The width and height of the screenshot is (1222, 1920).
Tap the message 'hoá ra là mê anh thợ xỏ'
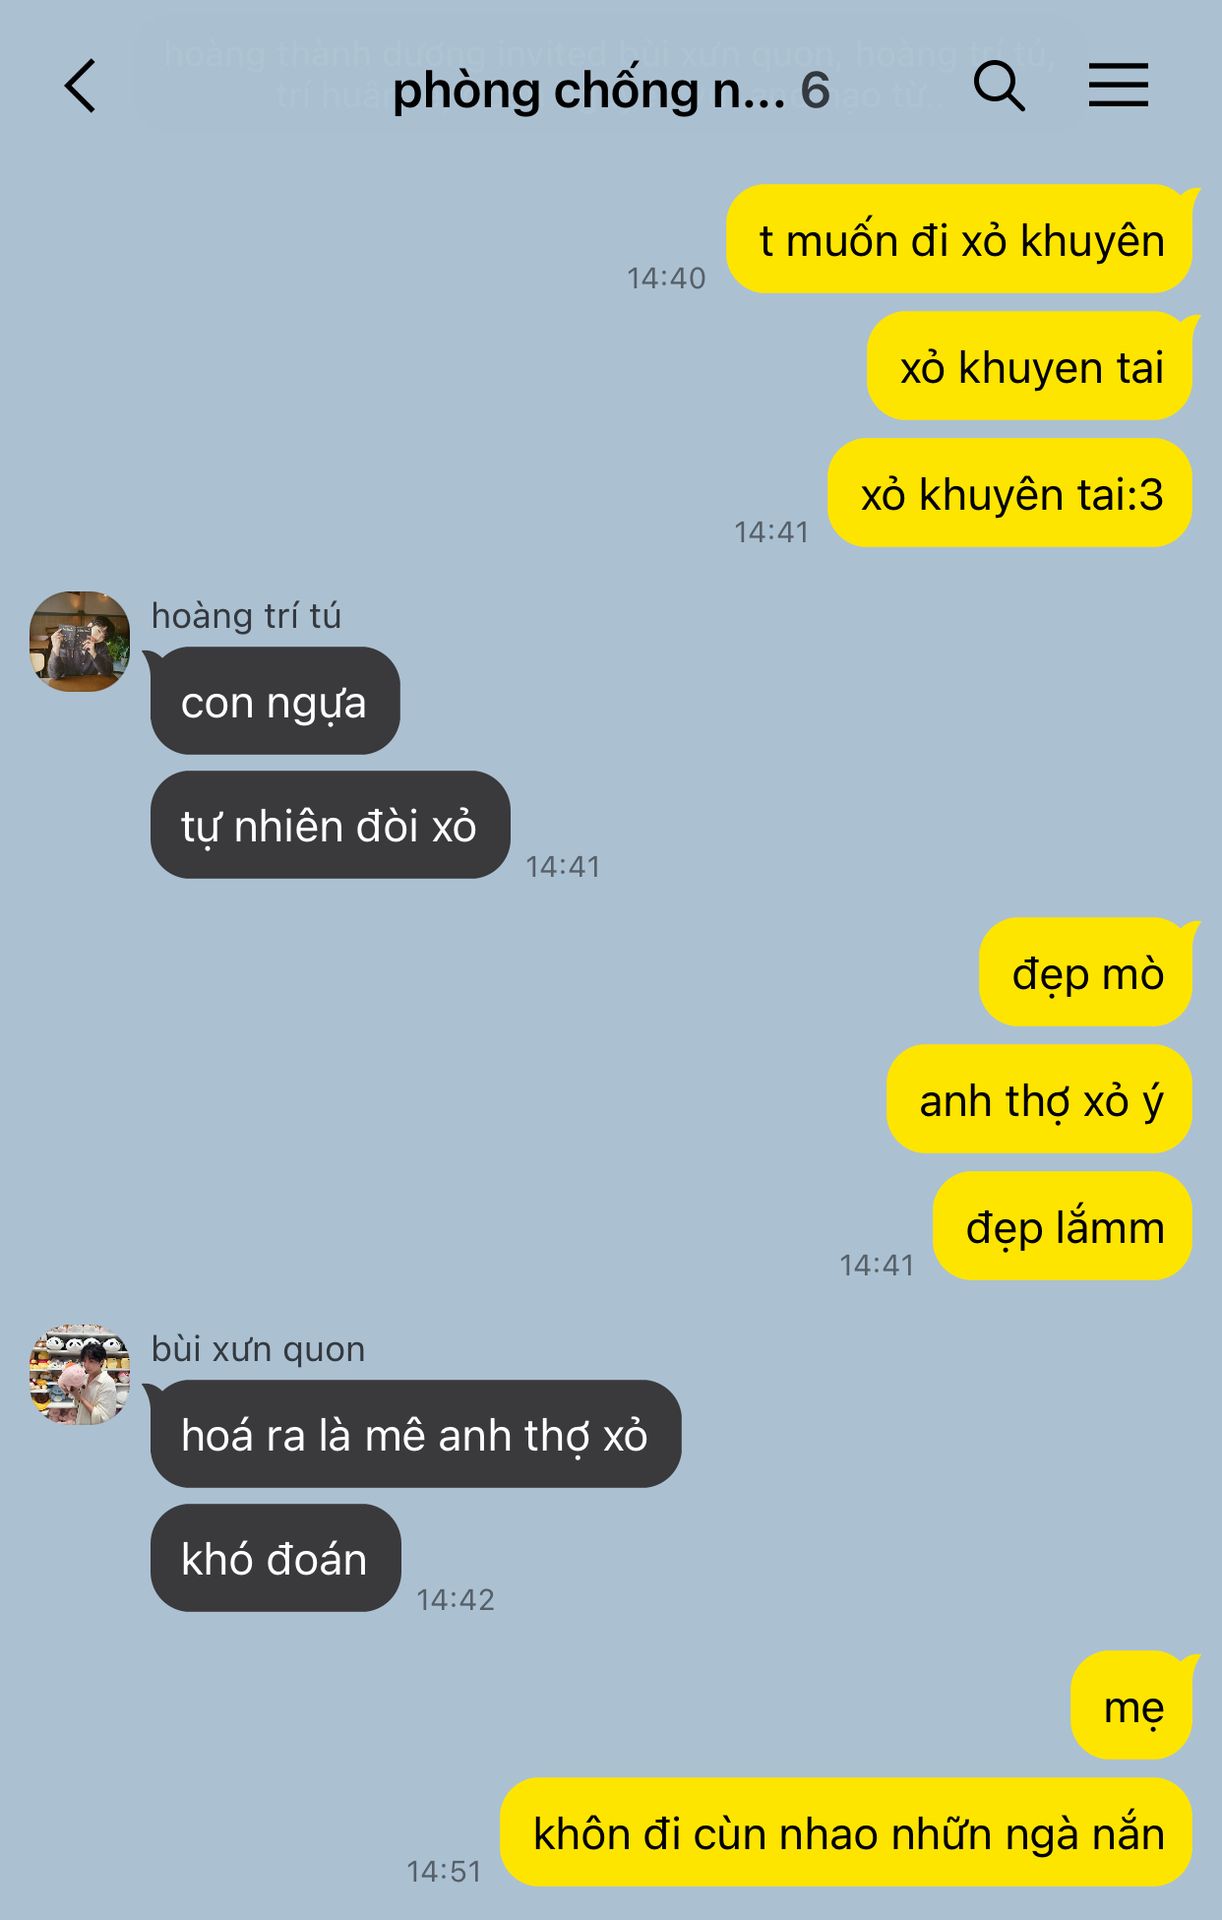pyautogui.click(x=416, y=1434)
